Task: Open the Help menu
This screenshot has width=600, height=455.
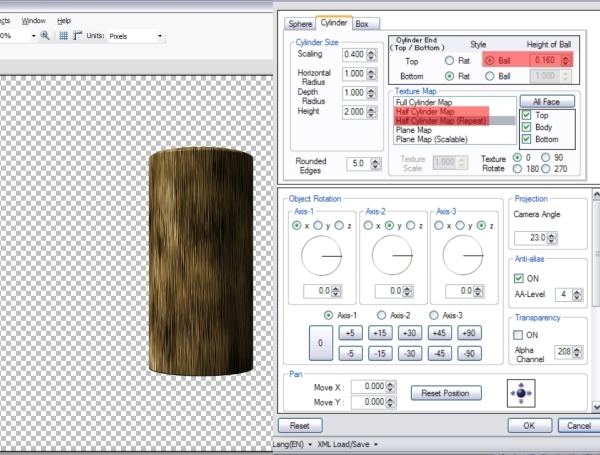Action: pyautogui.click(x=64, y=20)
